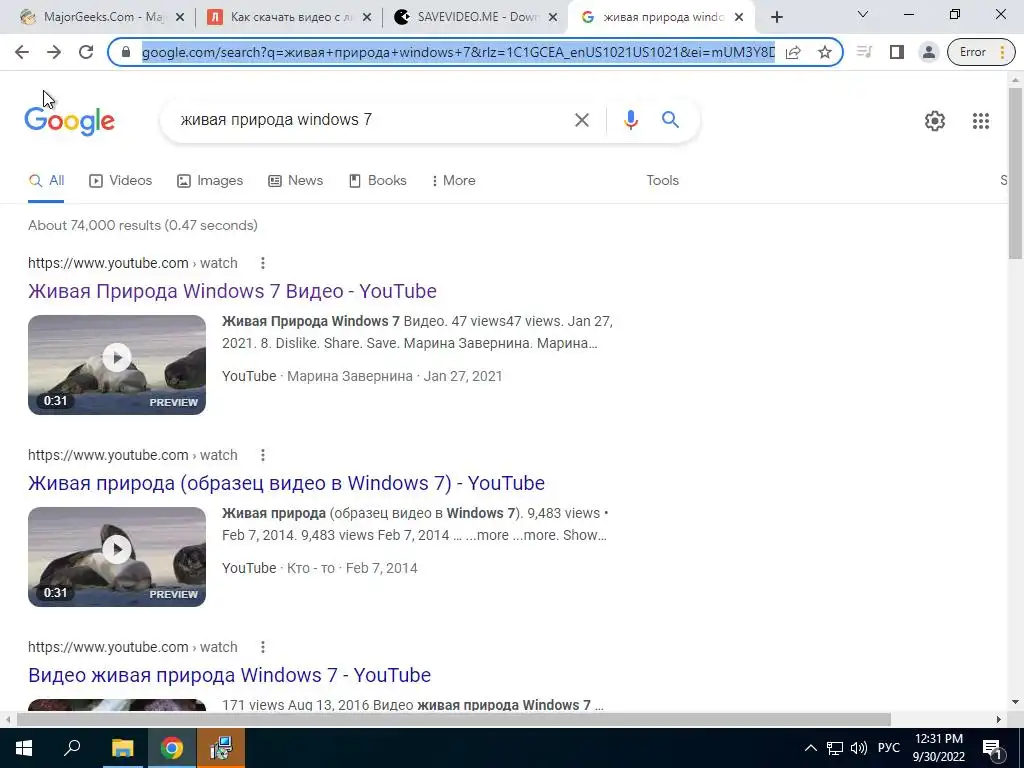The width and height of the screenshot is (1024, 768).
Task: Click the address bar URL
Action: point(458,52)
